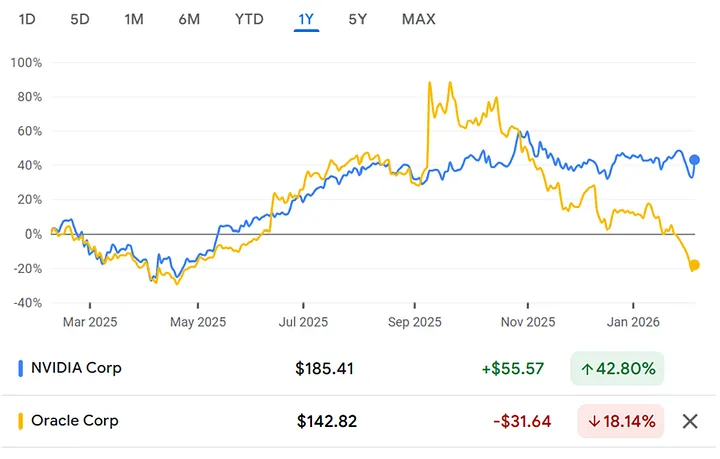Select the 1M time range tab
Image resolution: width=720 pixels, height=459 pixels.
pyautogui.click(x=133, y=19)
